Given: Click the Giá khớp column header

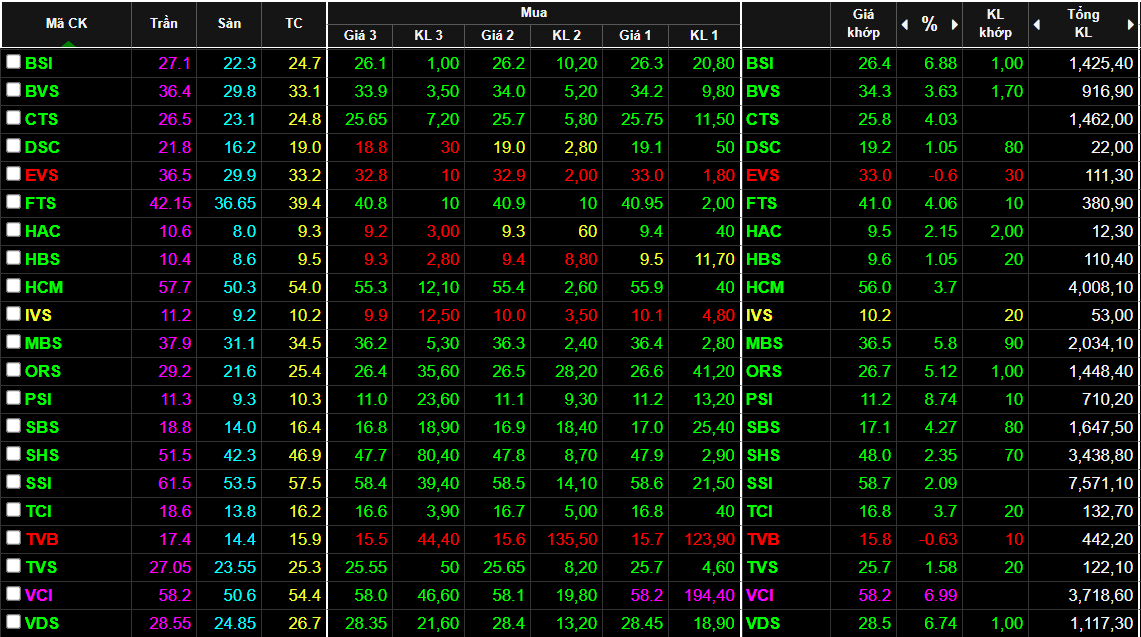Looking at the screenshot, I should 863,24.
